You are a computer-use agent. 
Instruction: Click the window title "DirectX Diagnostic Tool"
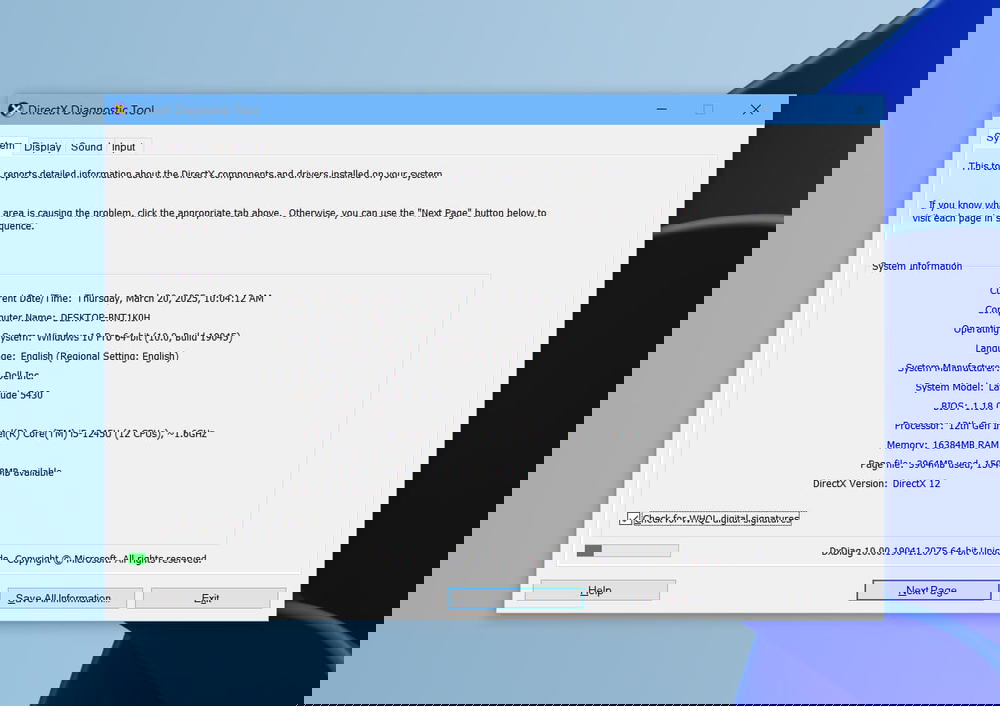(x=90, y=110)
